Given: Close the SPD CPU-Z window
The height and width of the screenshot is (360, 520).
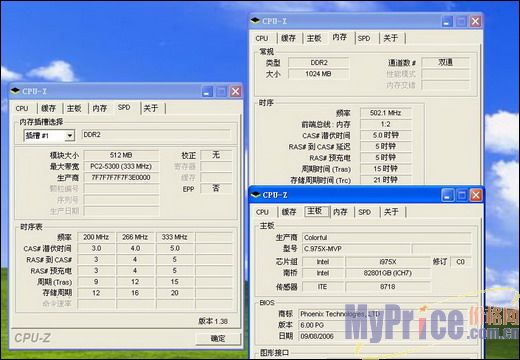Looking at the screenshot, I should click(236, 91).
